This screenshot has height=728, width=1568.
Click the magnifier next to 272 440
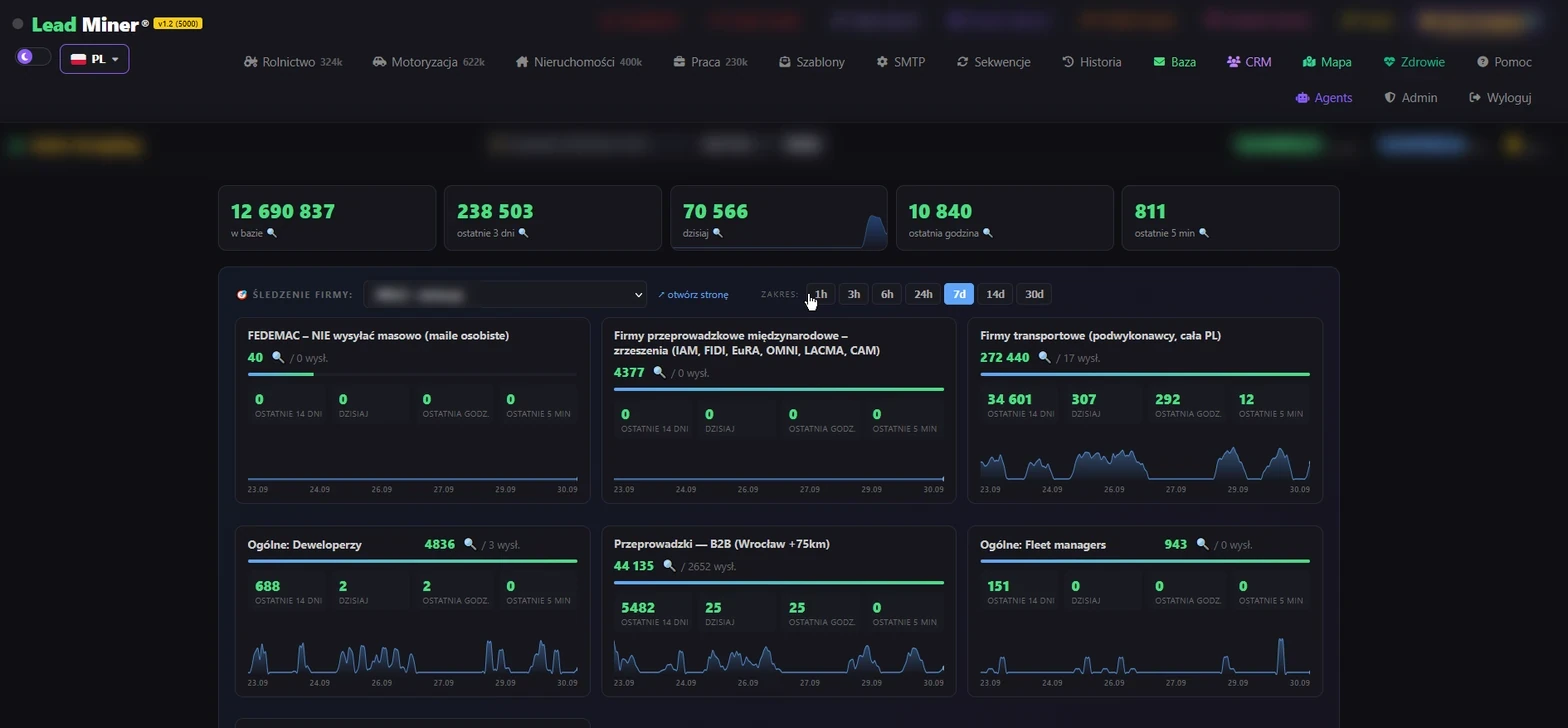pos(1044,358)
